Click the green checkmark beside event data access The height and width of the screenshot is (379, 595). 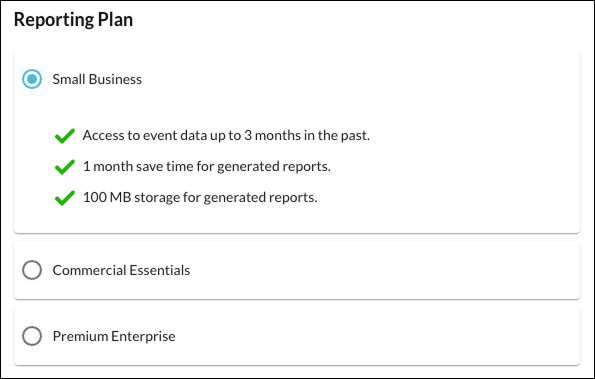[x=65, y=136]
